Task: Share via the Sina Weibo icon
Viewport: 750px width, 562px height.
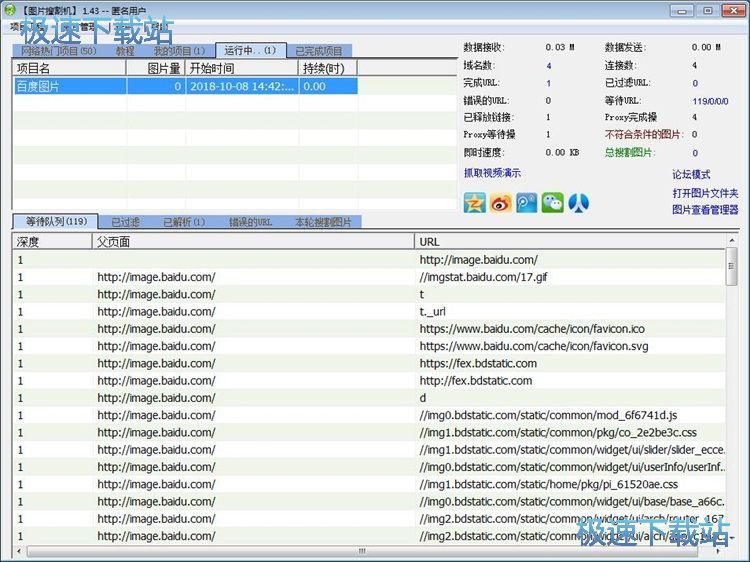Action: tap(501, 203)
